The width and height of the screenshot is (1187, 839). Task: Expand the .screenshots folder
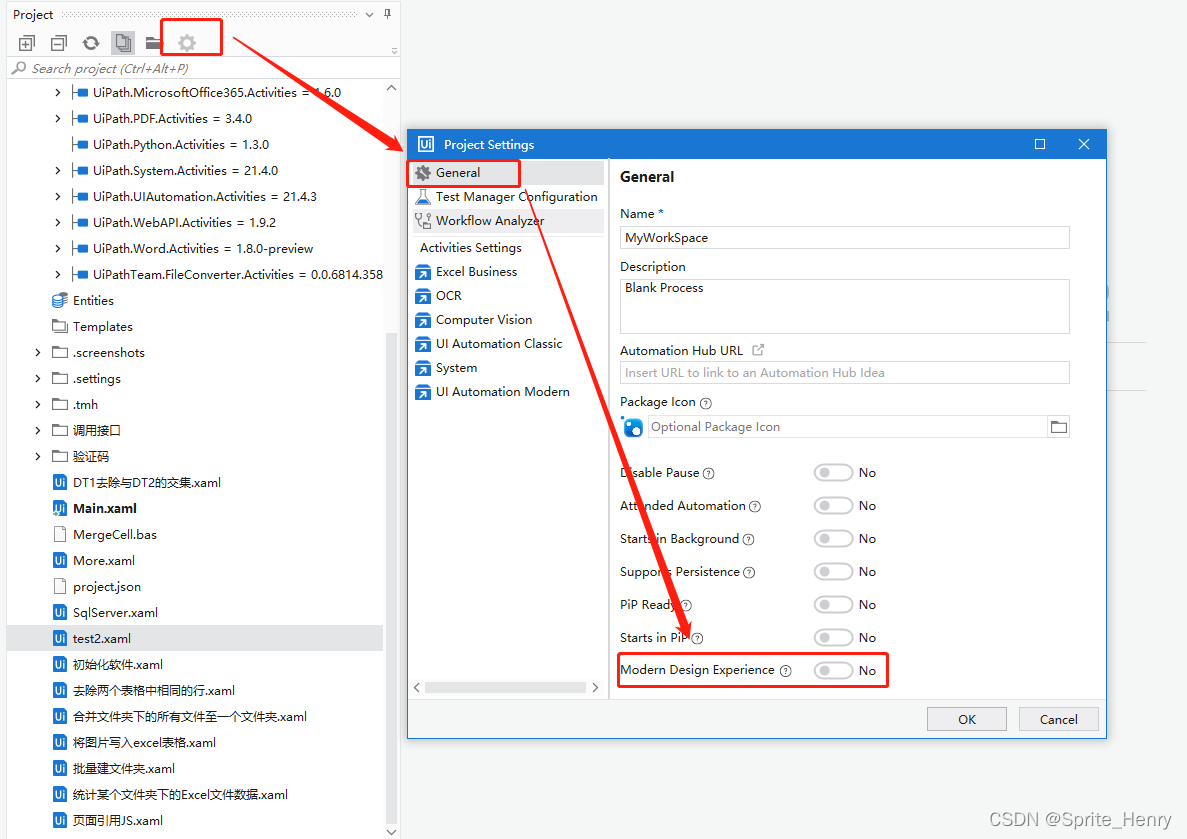38,353
